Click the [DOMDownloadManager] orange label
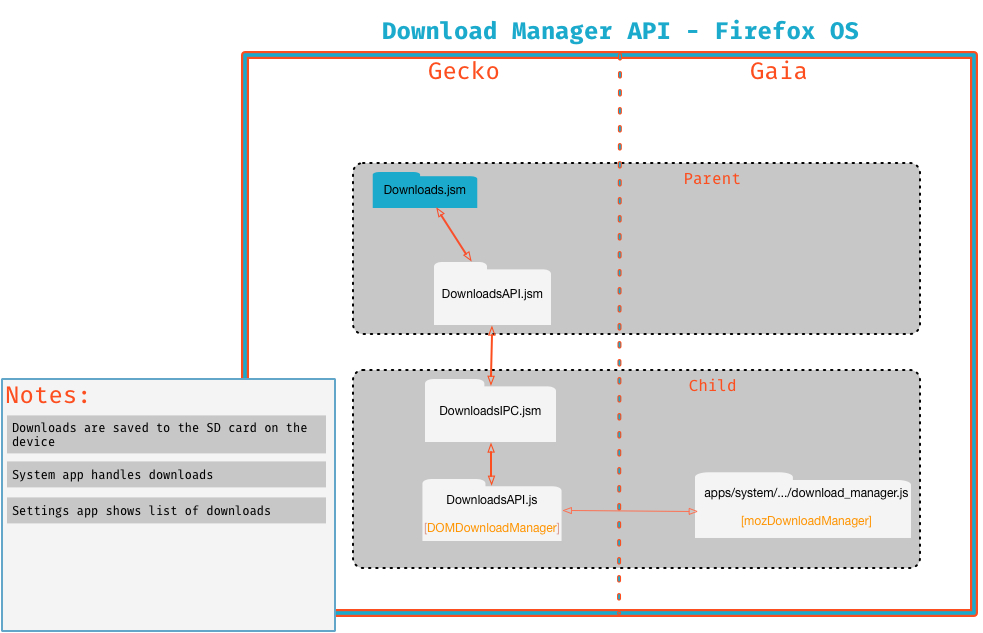983x633 pixels. [x=492, y=528]
